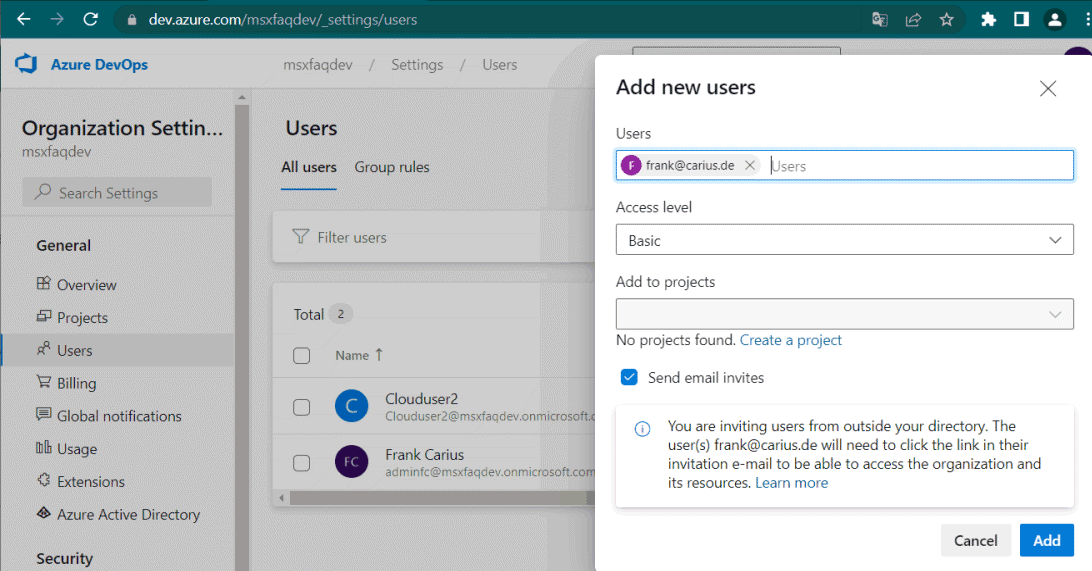Close the Add new users panel
This screenshot has width=1092, height=571.
(1047, 88)
